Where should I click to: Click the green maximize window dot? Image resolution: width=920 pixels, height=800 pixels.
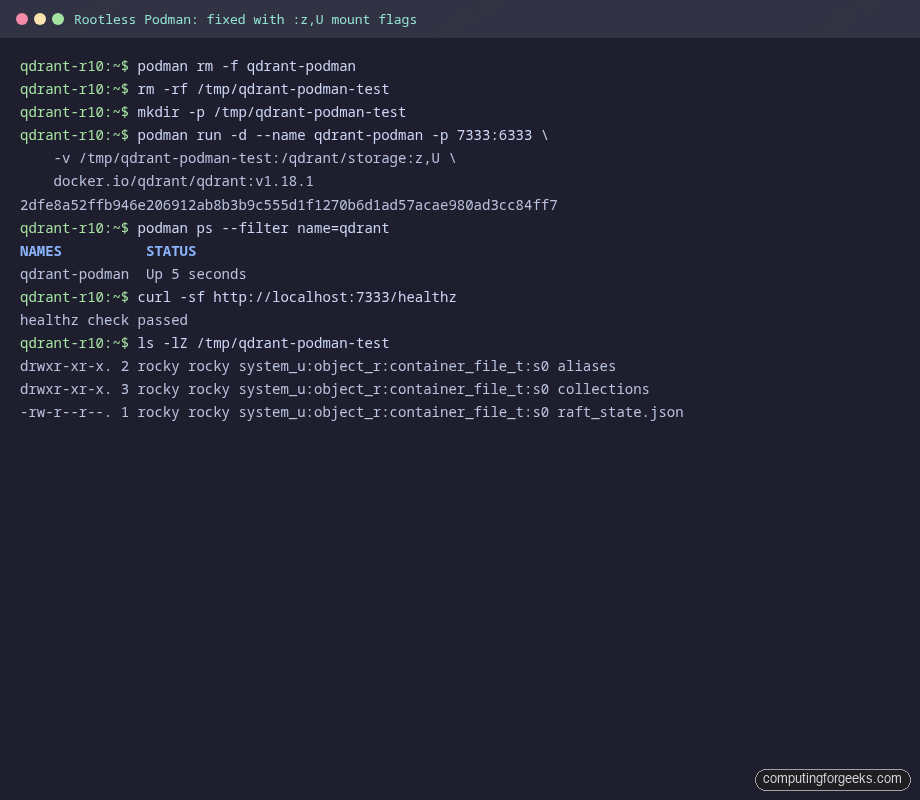pyautogui.click(x=58, y=19)
